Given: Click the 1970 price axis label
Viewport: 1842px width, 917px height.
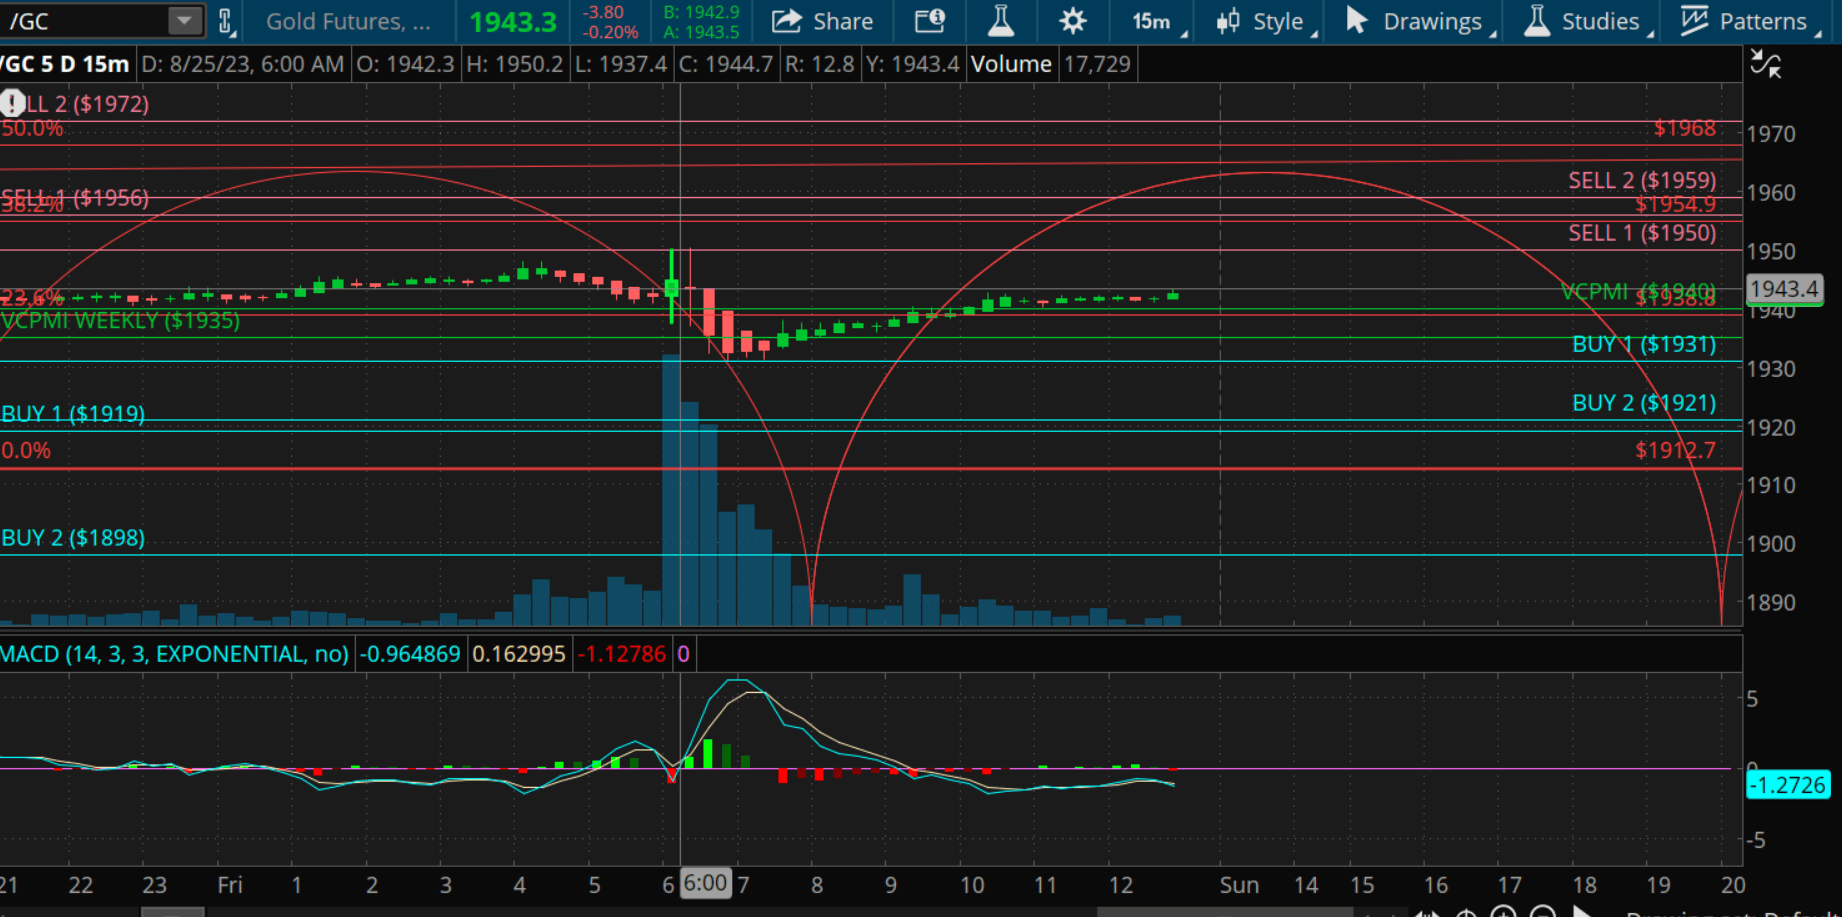Looking at the screenshot, I should click(1770, 134).
